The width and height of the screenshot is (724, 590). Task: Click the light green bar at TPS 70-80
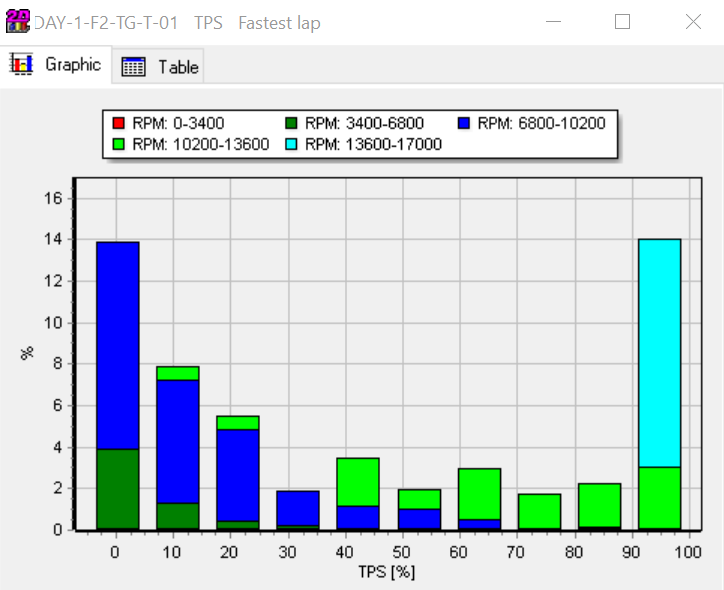[x=539, y=510]
